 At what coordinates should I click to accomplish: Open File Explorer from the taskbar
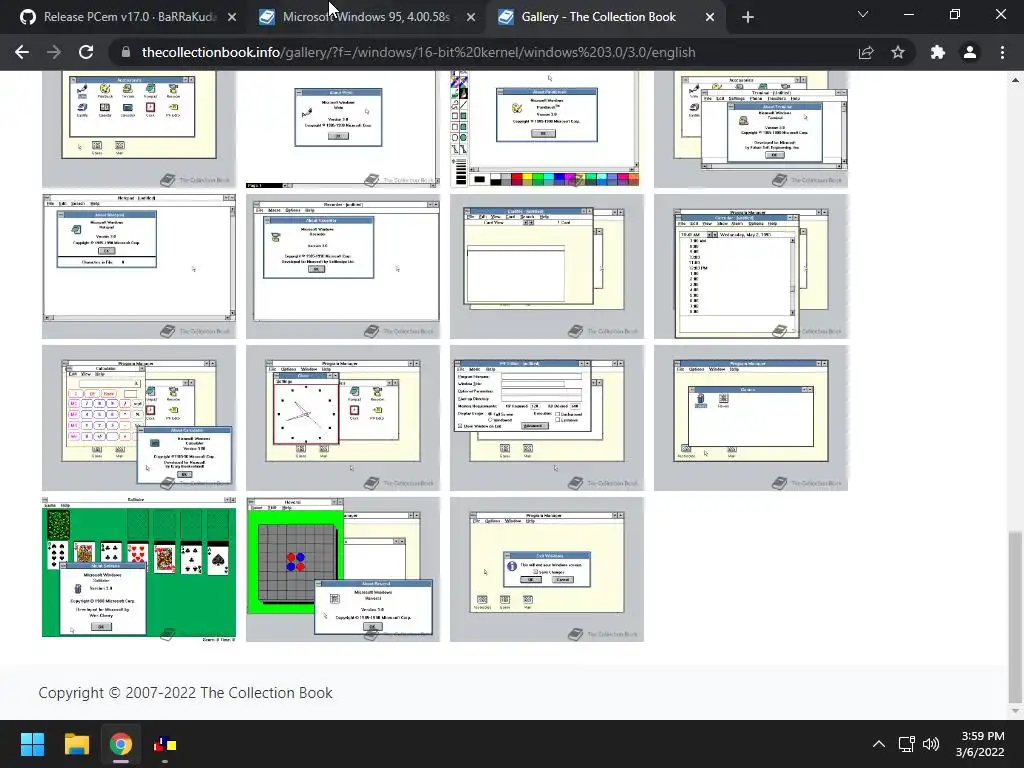tap(76, 744)
